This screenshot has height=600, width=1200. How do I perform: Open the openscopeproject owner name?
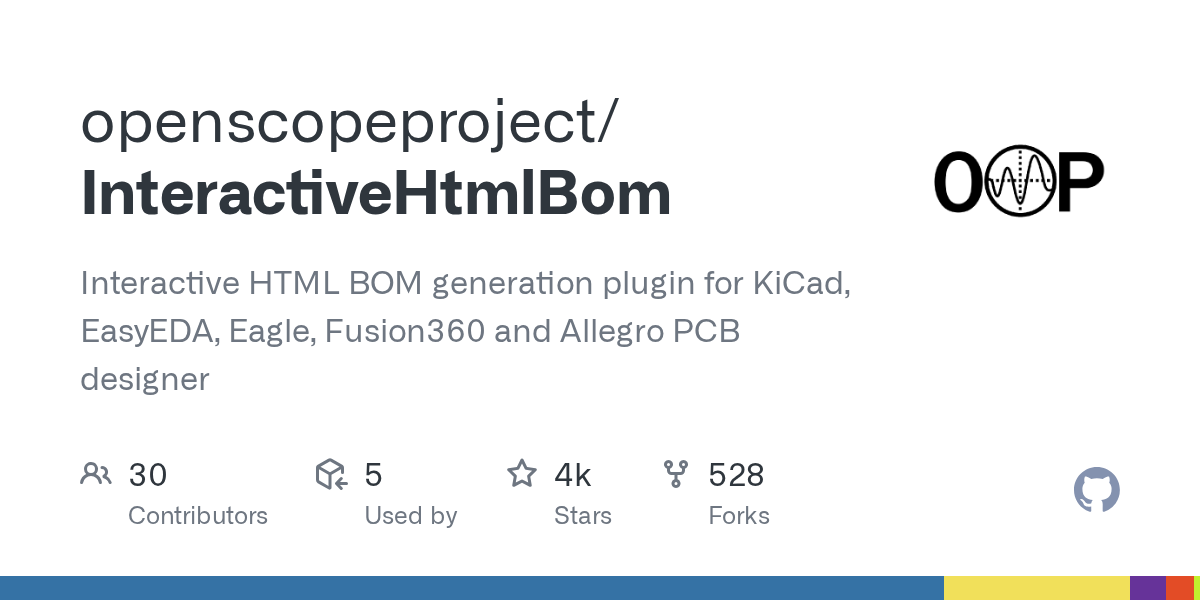(x=348, y=122)
